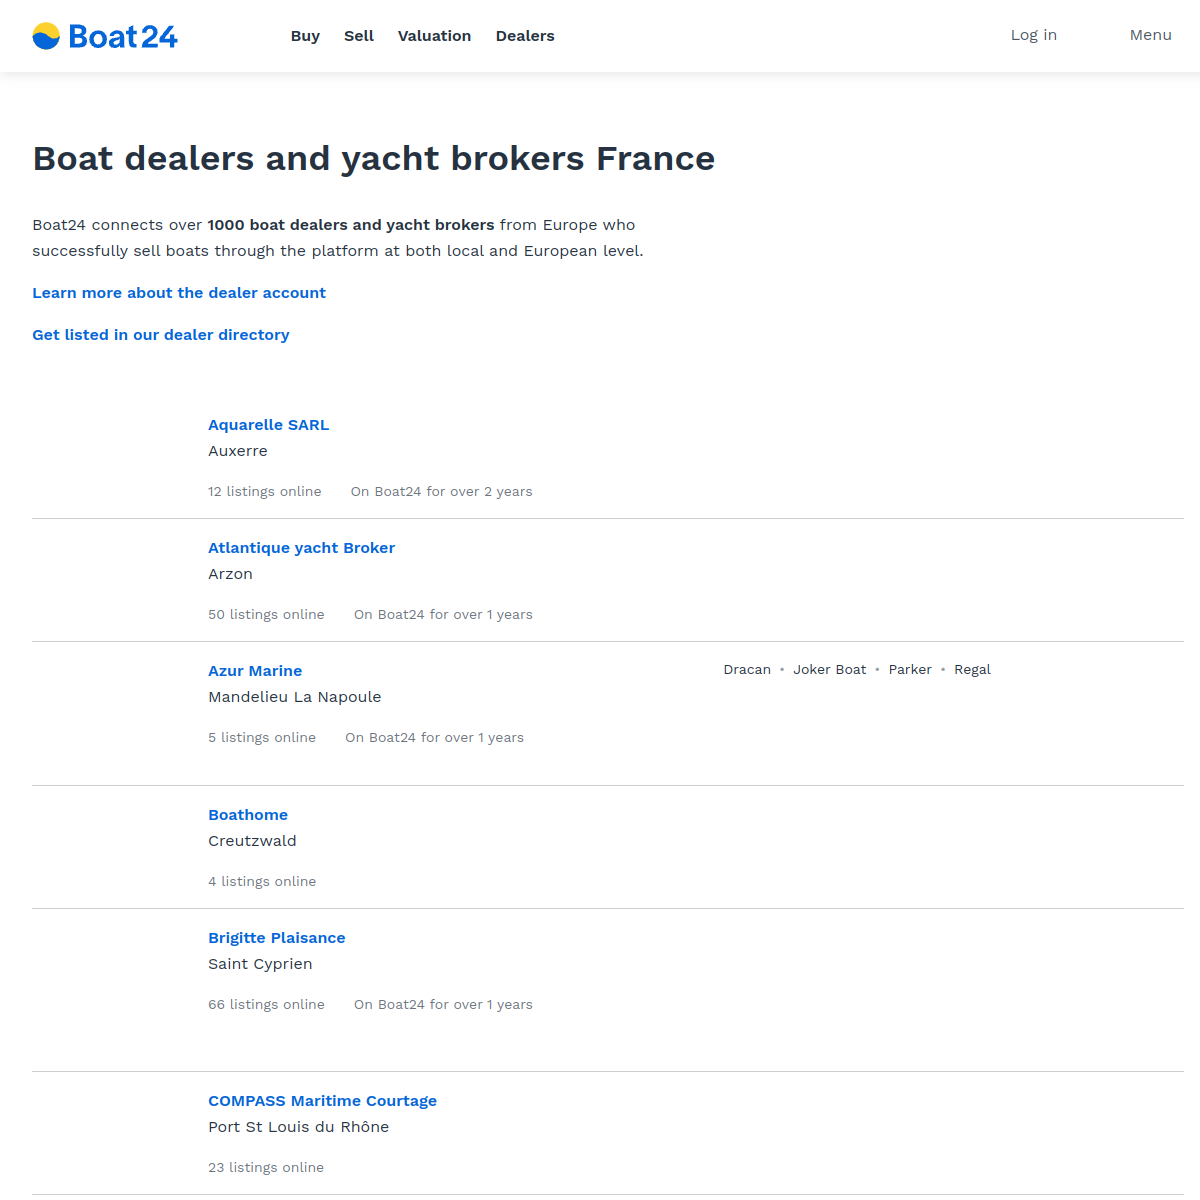Open the Brigitte Plaisance dealer page
Screen dimensions: 1200x1200
[277, 937]
